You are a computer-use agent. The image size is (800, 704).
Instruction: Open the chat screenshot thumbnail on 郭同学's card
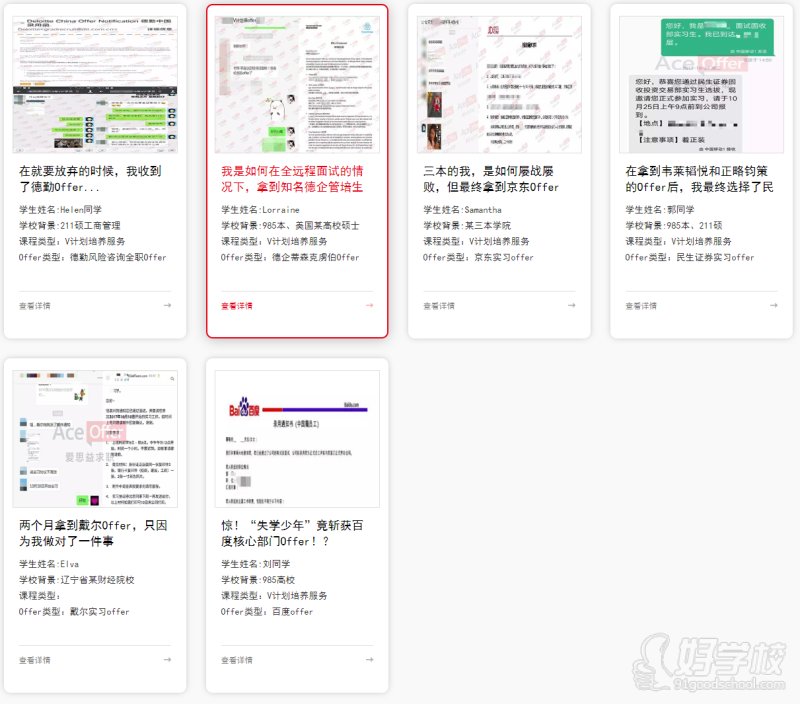tap(701, 84)
